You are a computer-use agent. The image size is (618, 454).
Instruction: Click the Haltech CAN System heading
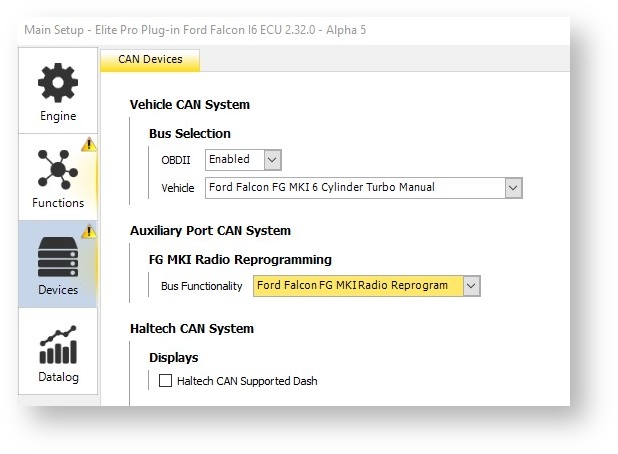coord(192,329)
